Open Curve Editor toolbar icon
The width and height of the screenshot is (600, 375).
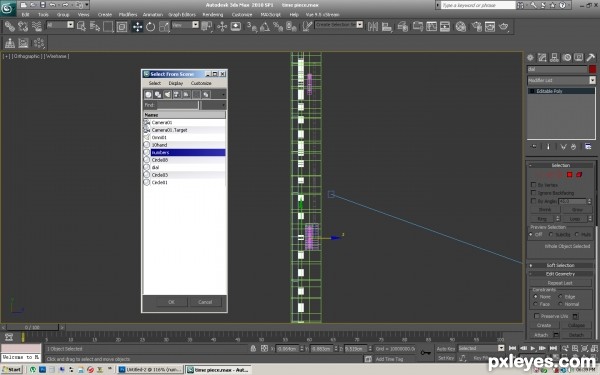click(431, 26)
